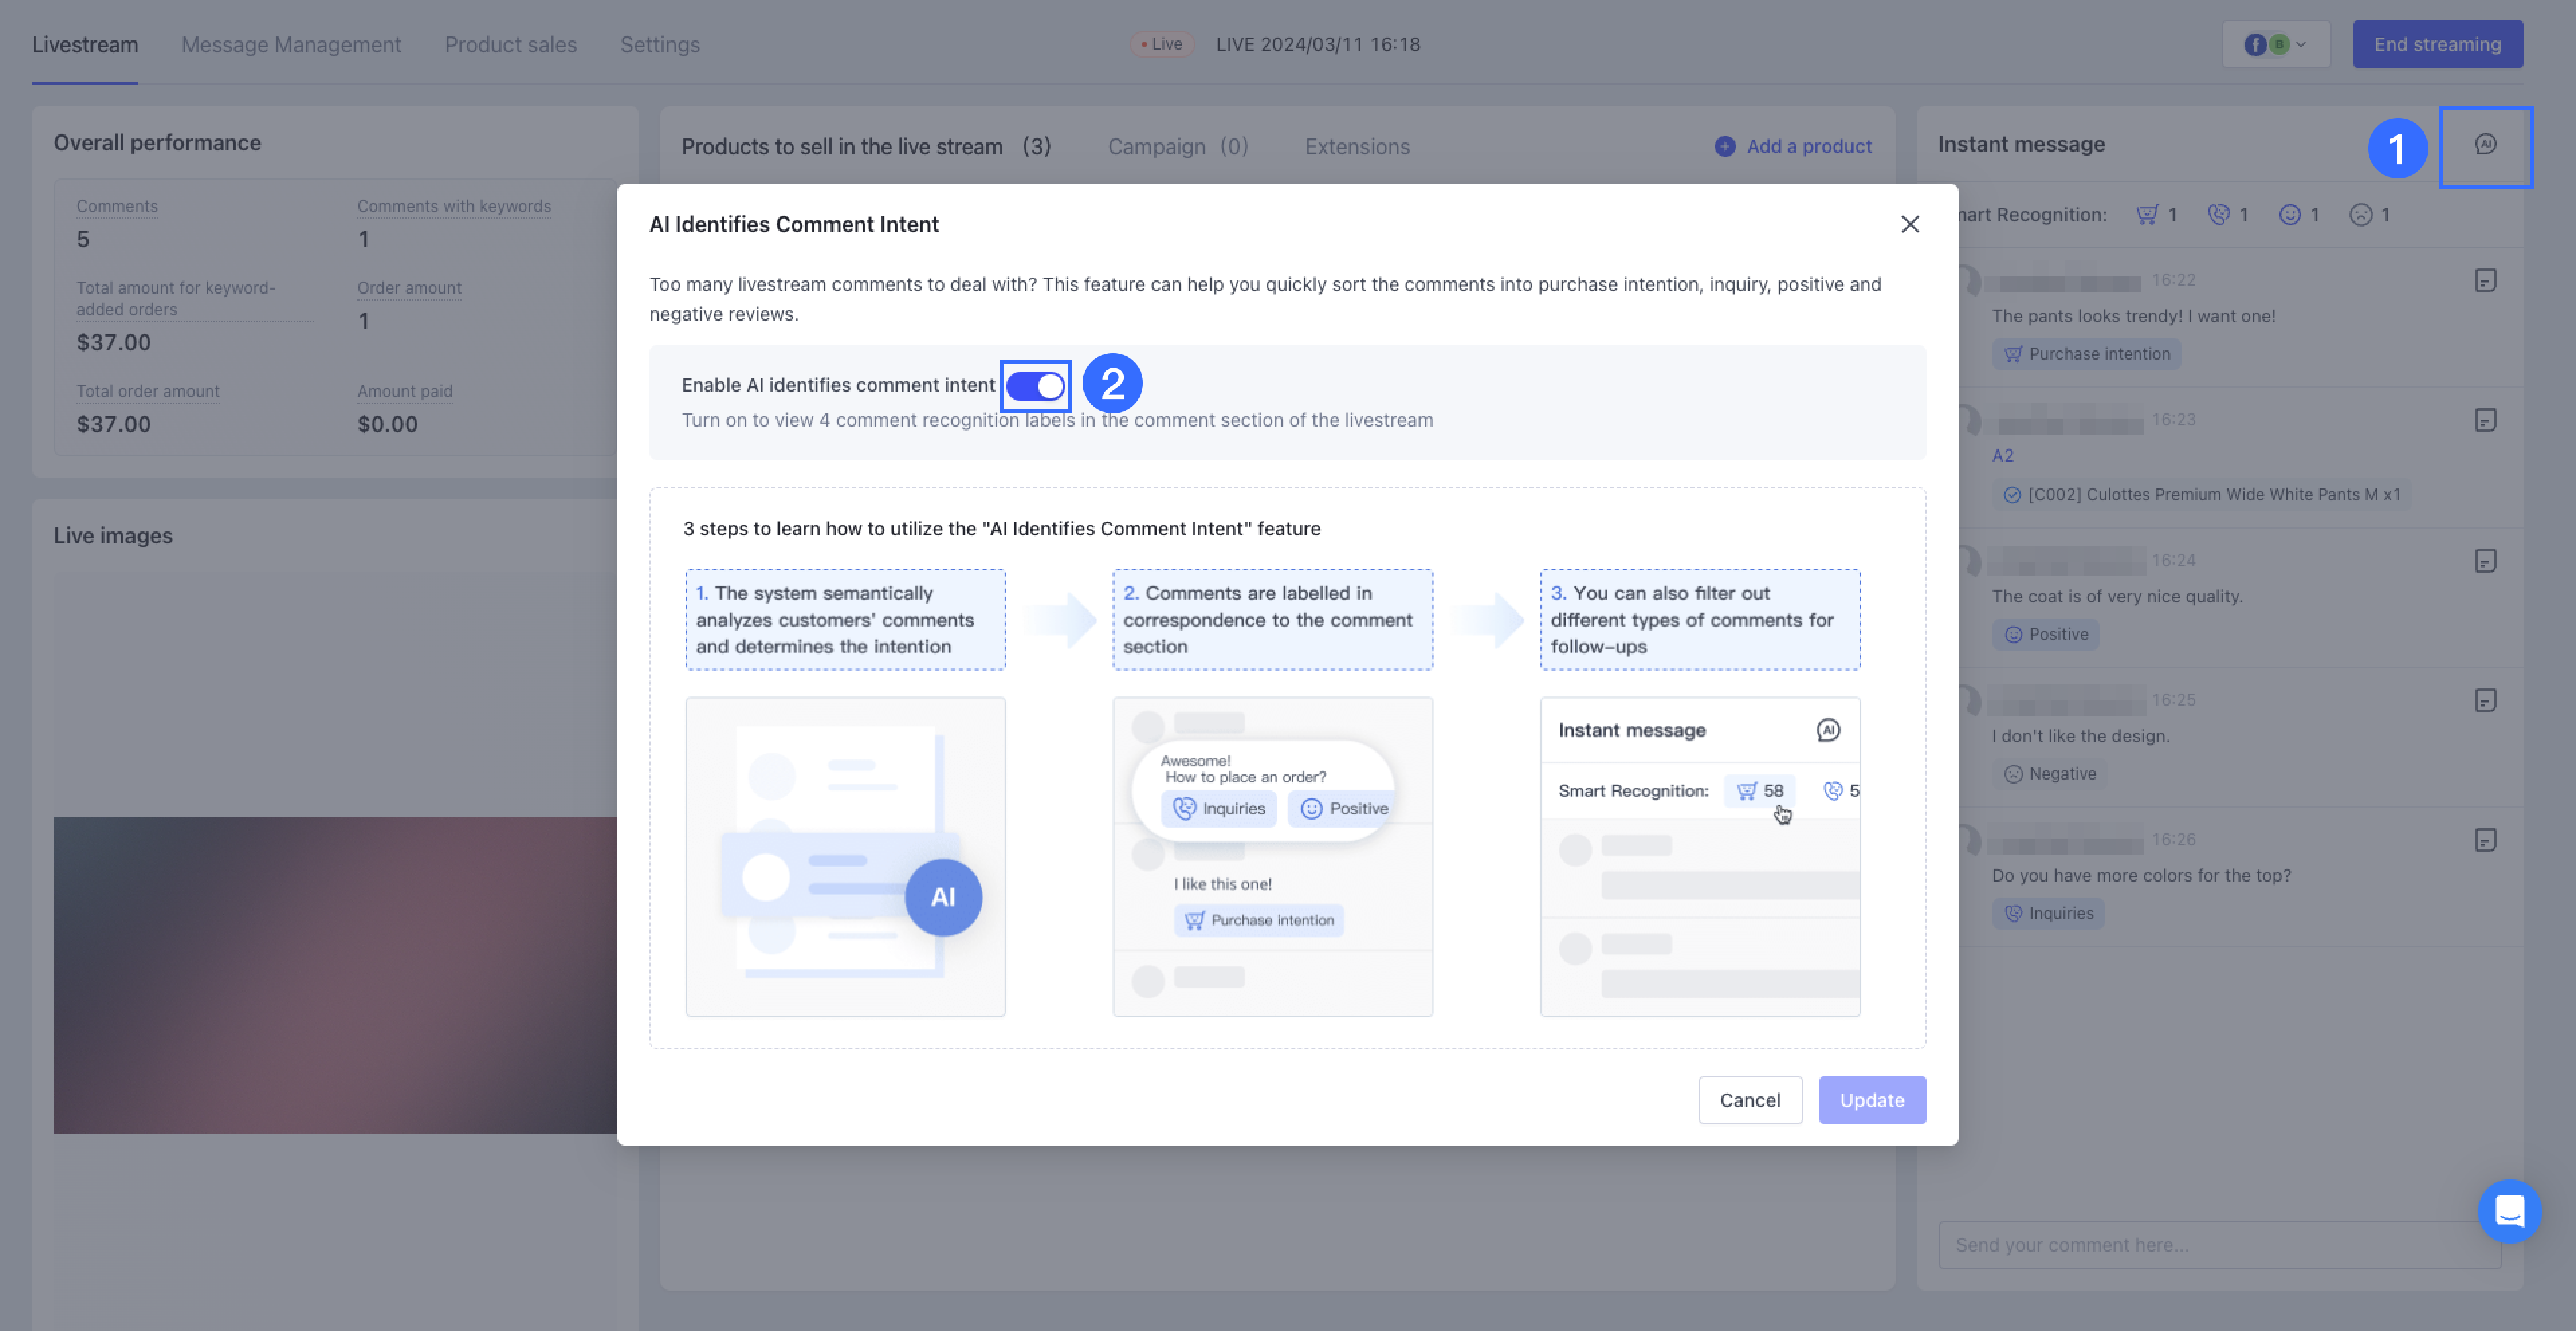Open note icon beside the 16:24 comment
2576x1331 pixels.
pos(2485,561)
